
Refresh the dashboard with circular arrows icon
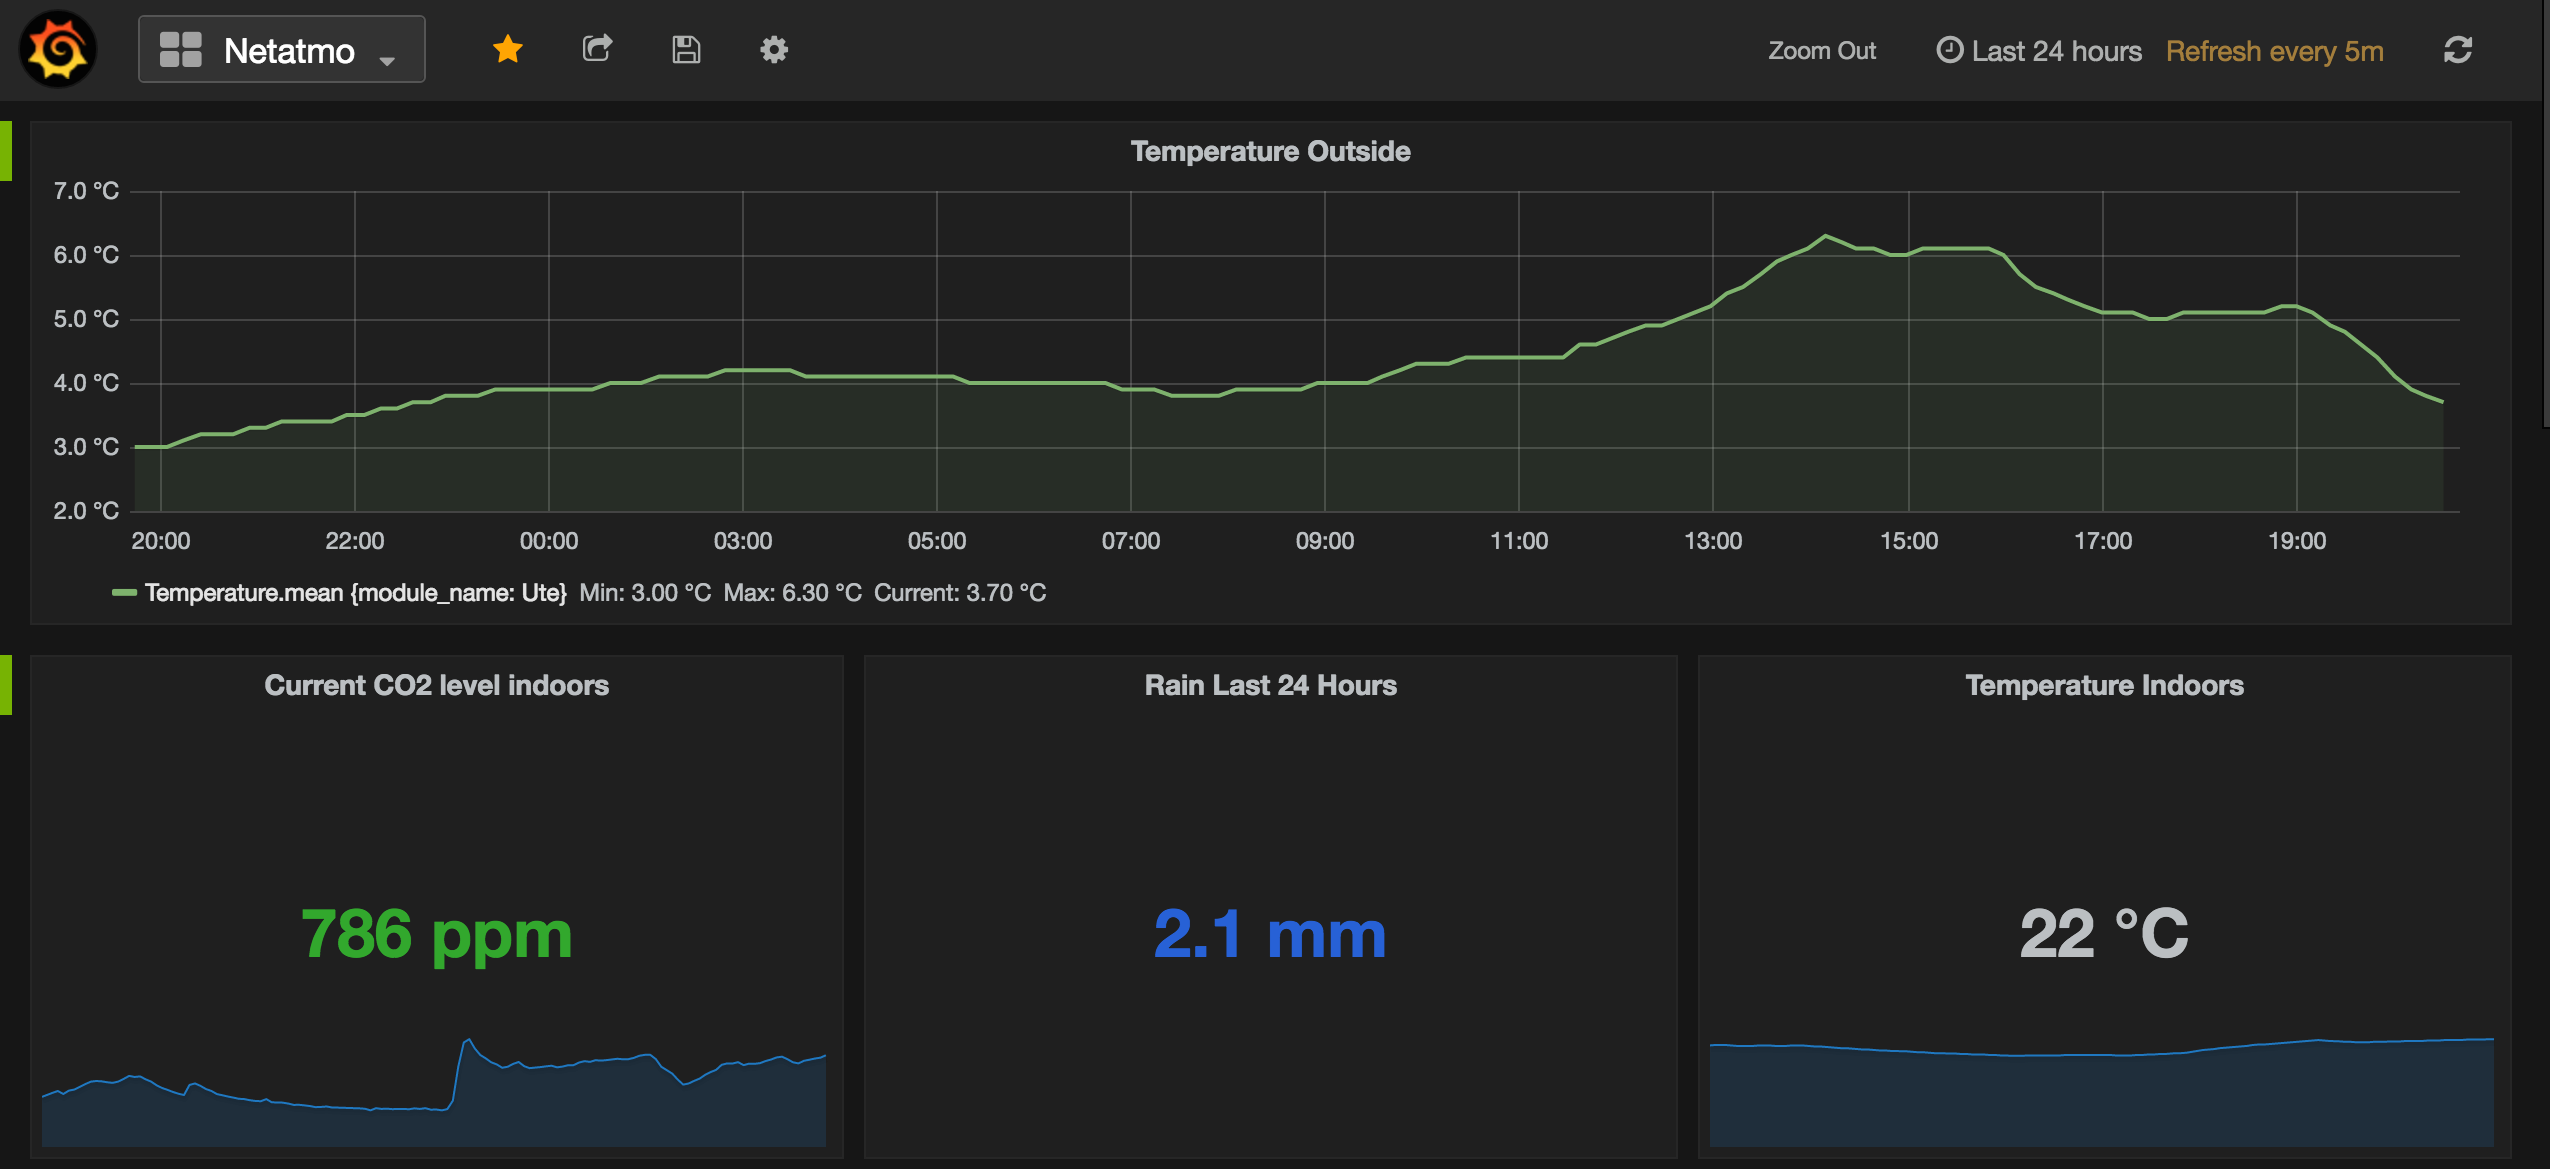pos(2458,50)
